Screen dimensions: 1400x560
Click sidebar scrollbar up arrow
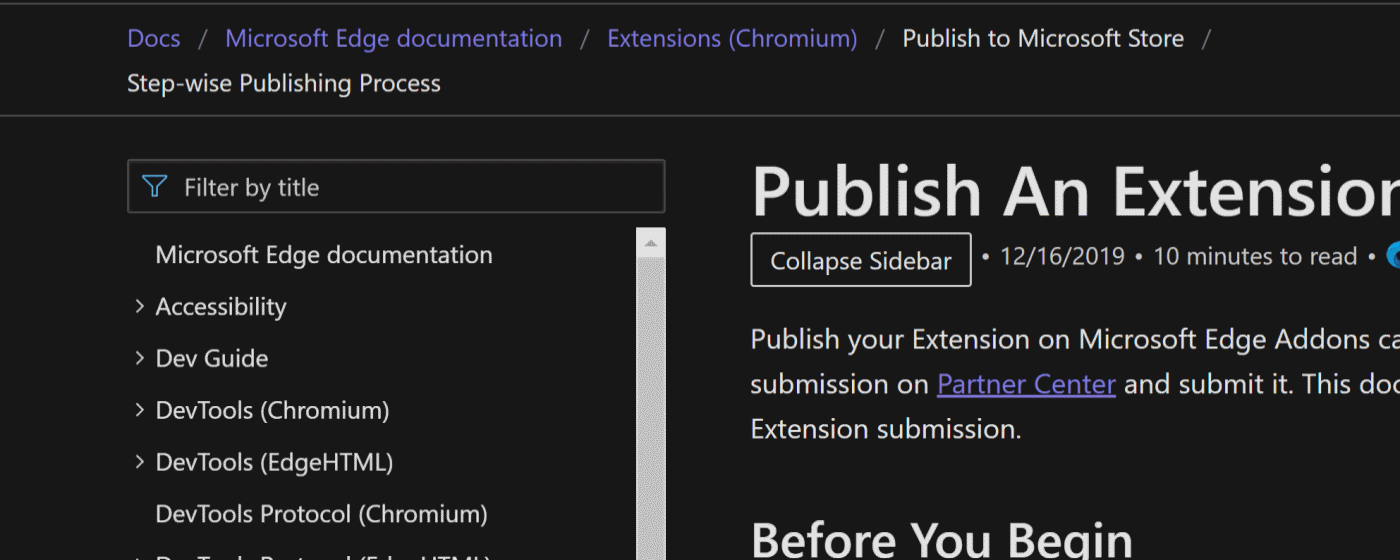[x=651, y=243]
